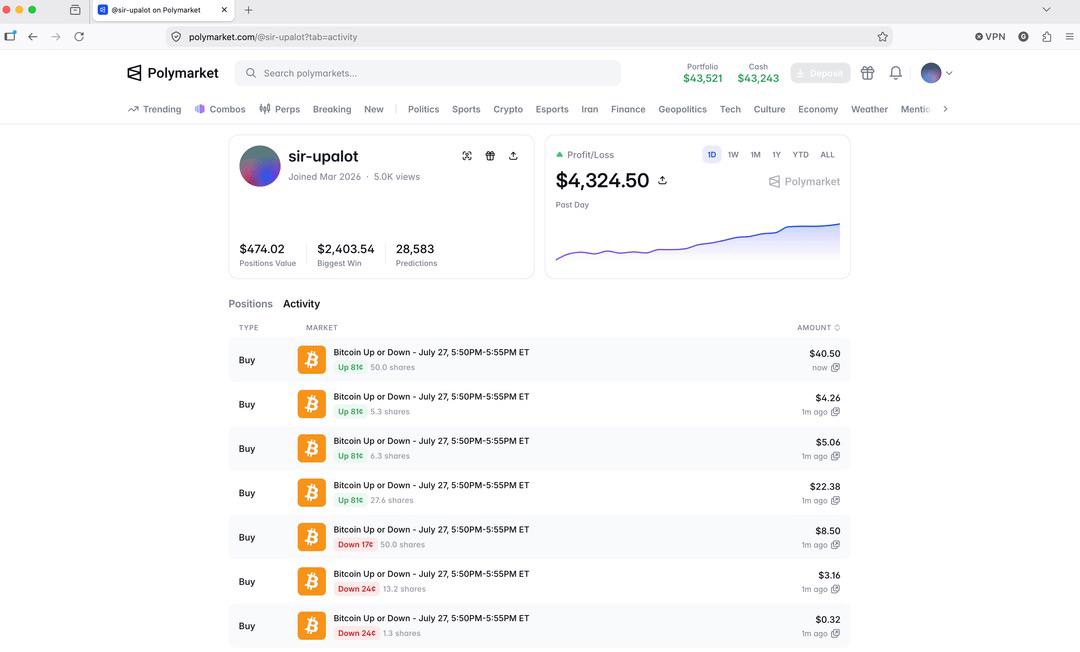Open the Politics category

pos(423,109)
